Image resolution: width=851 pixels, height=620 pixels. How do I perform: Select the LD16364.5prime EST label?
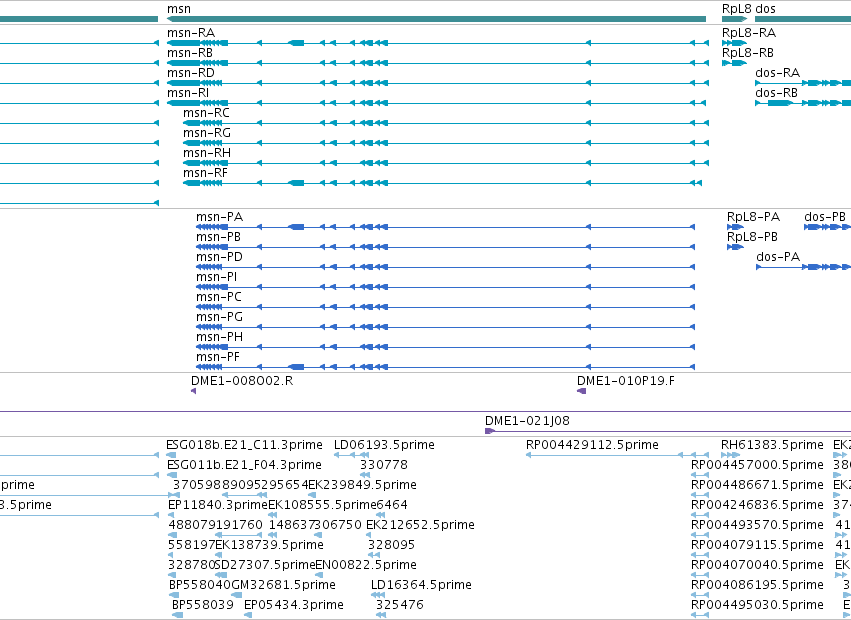click(x=421, y=585)
